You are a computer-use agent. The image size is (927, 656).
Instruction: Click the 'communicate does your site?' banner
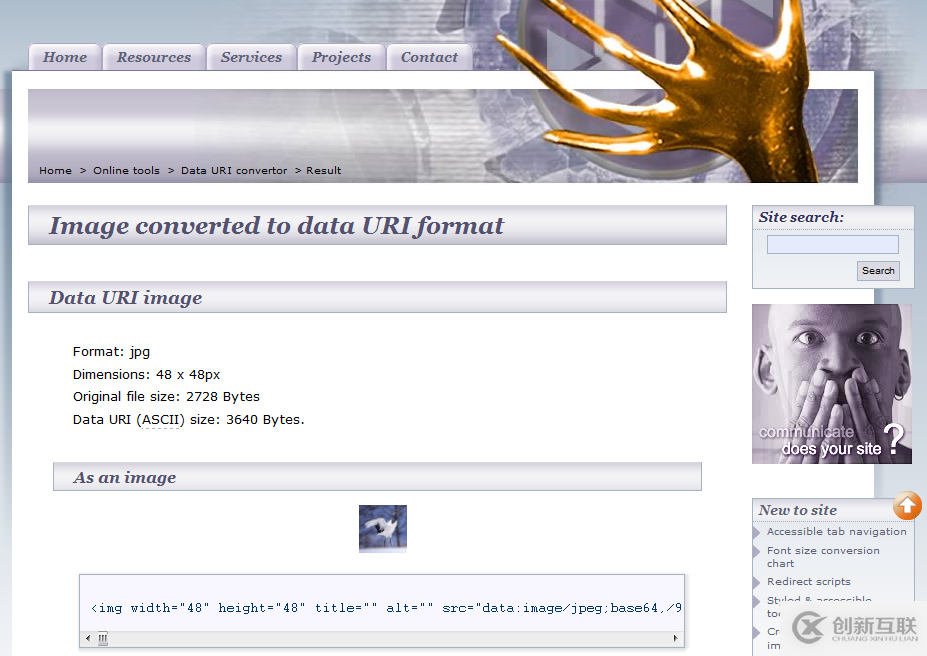coord(831,384)
